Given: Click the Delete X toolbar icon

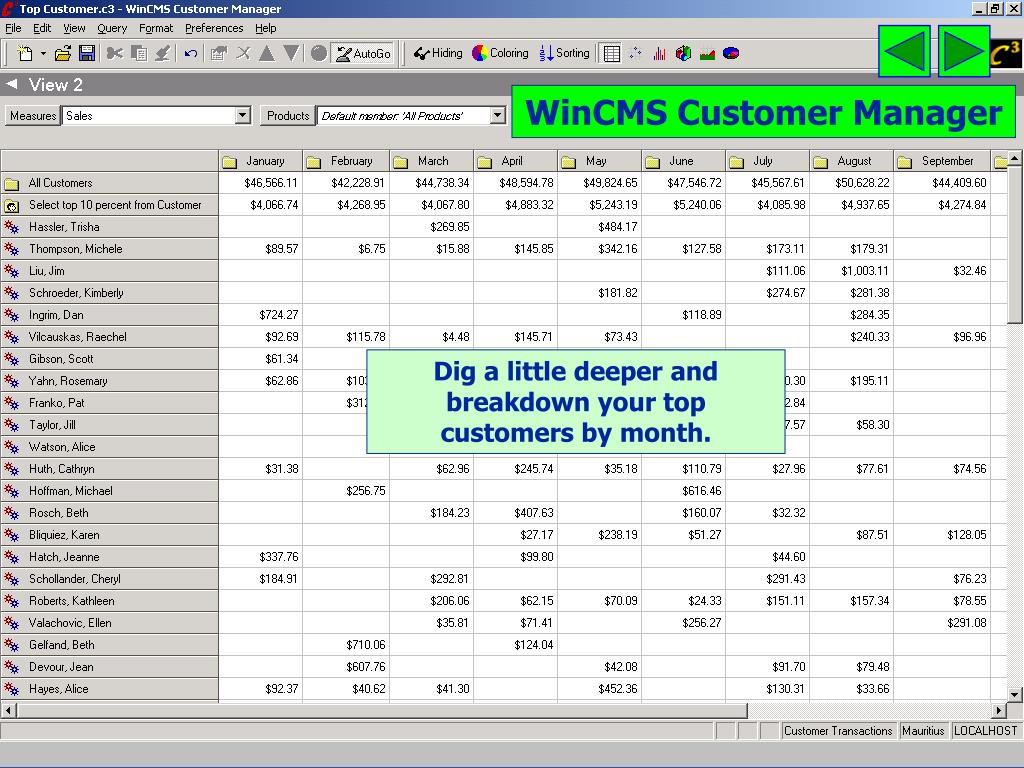Looking at the screenshot, I should (243, 54).
